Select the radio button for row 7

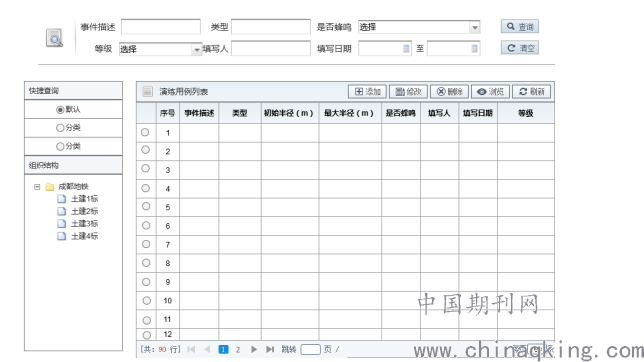click(x=146, y=244)
